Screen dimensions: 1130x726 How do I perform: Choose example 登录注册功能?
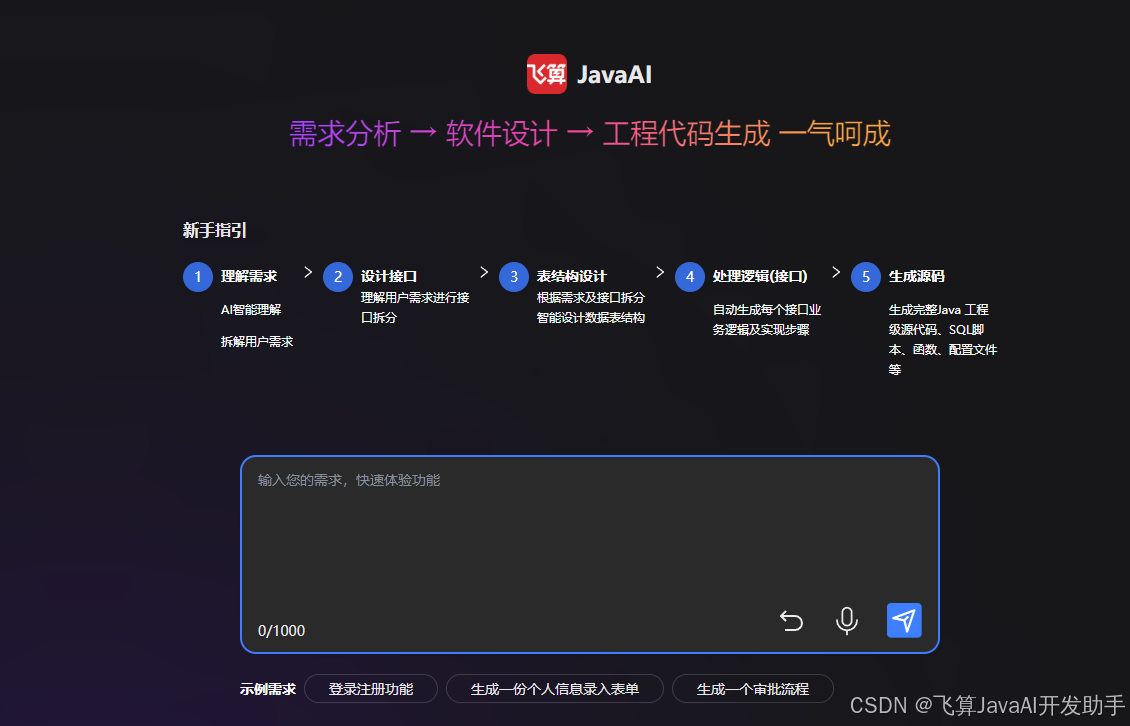coord(370,689)
